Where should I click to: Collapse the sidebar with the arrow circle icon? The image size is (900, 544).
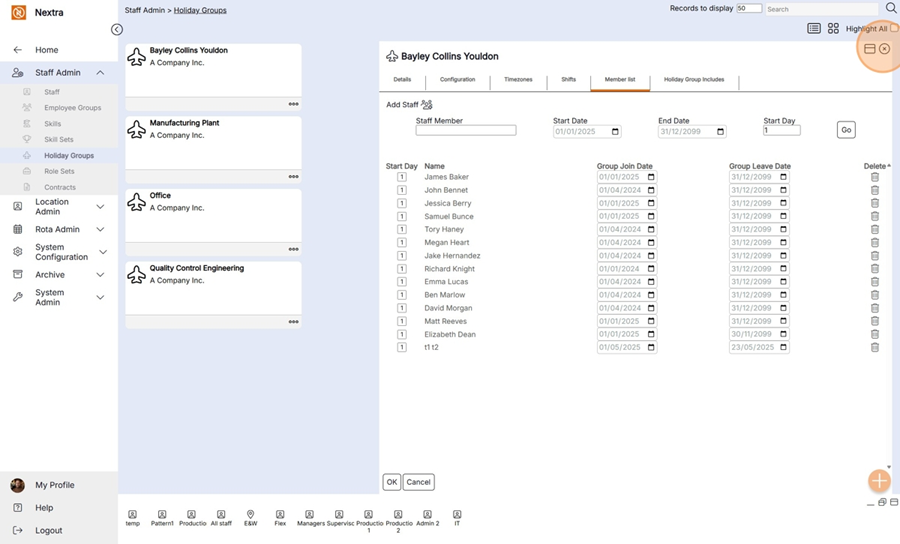pos(117,29)
